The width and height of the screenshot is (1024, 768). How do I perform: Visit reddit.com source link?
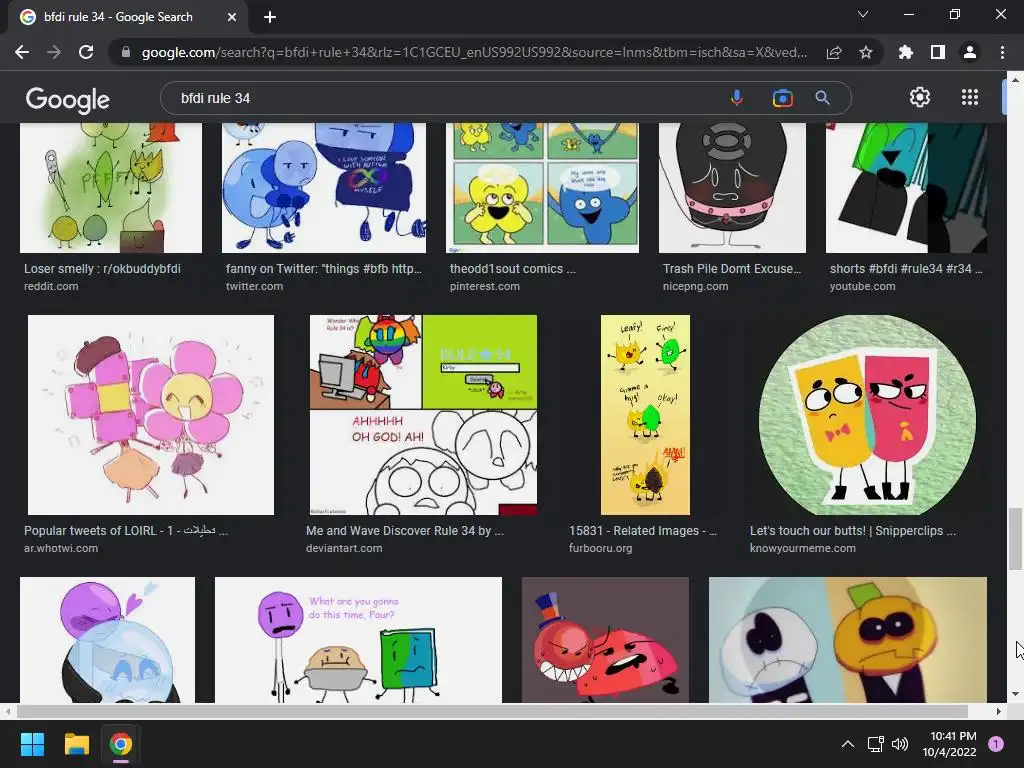[x=51, y=286]
